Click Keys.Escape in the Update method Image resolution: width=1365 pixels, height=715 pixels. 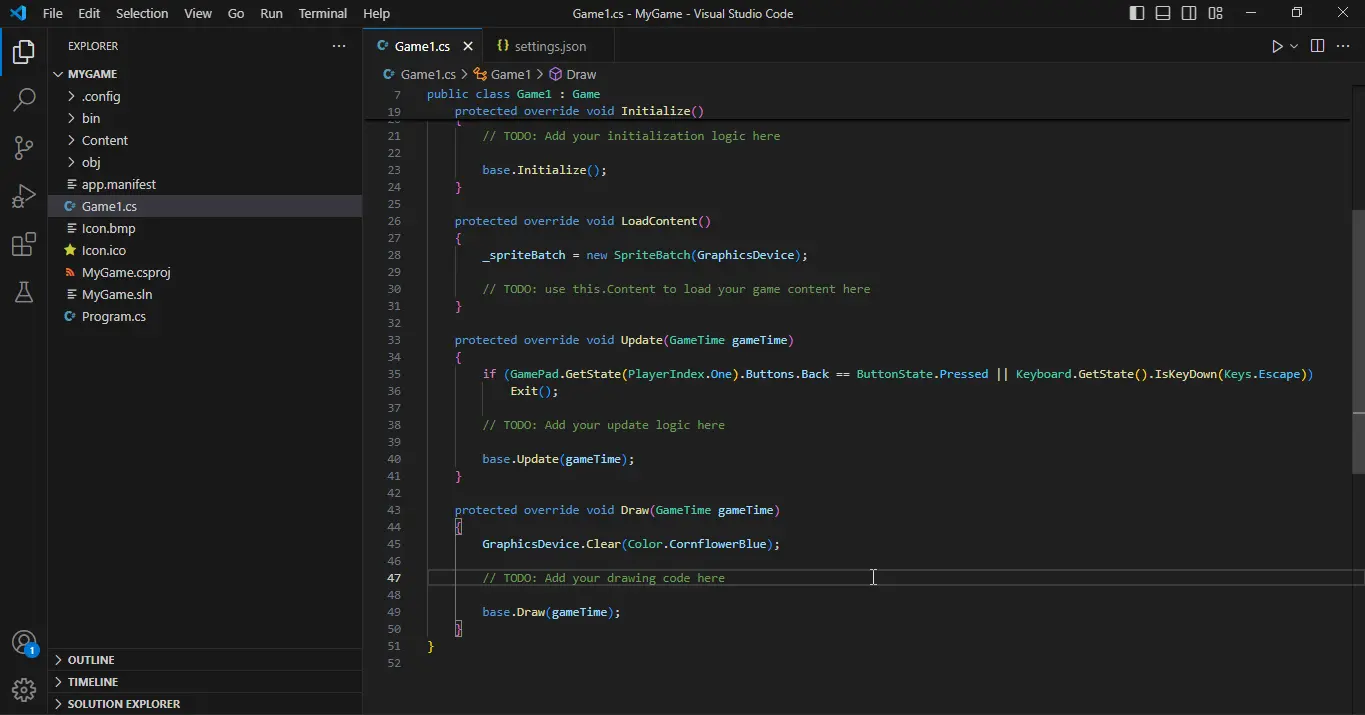pyautogui.click(x=1262, y=374)
